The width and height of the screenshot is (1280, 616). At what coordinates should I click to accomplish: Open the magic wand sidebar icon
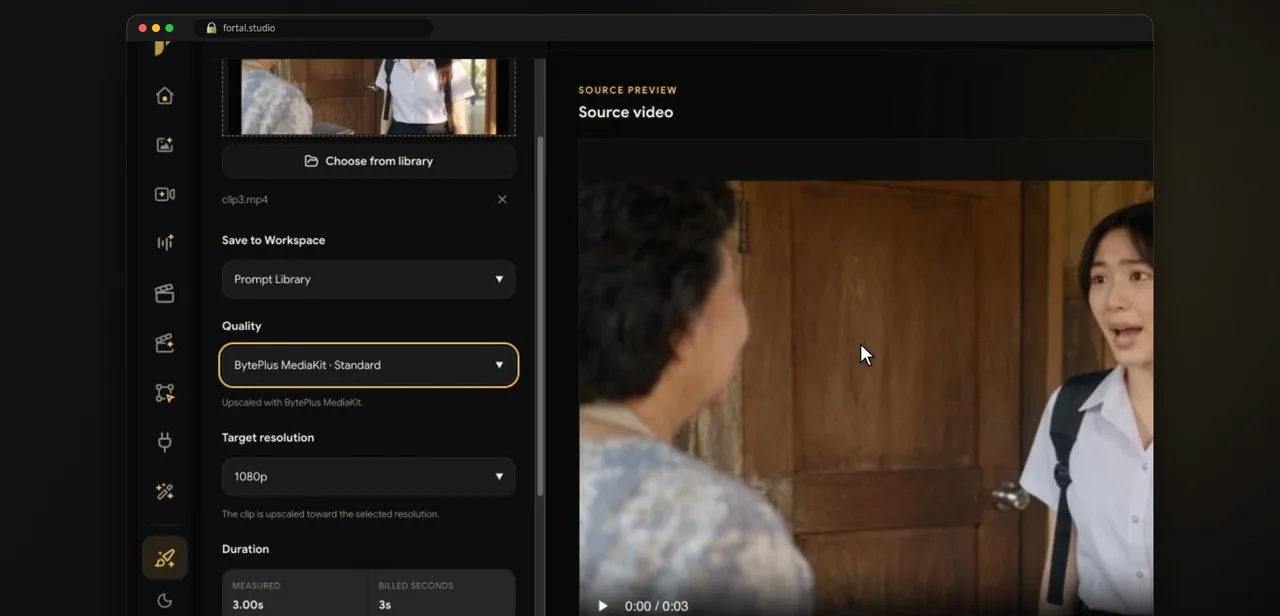point(165,492)
